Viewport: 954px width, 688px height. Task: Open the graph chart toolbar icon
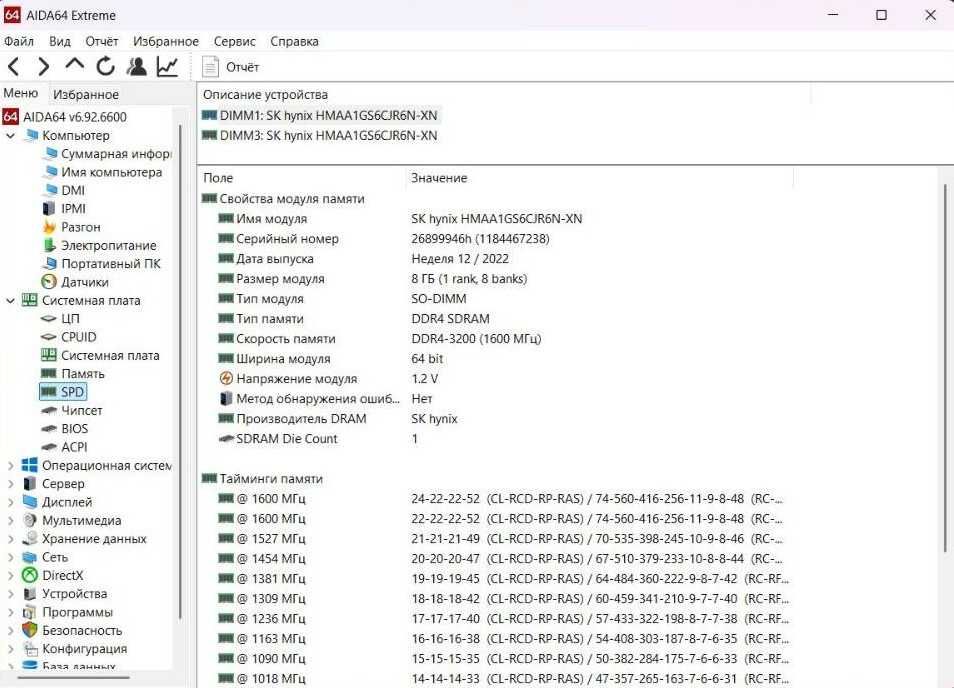[167, 66]
